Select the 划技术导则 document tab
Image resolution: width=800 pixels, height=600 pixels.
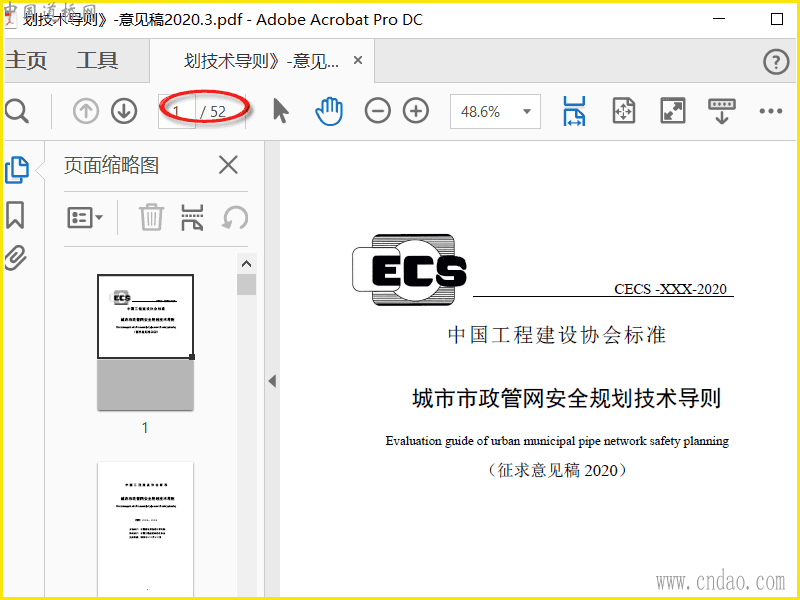click(261, 61)
